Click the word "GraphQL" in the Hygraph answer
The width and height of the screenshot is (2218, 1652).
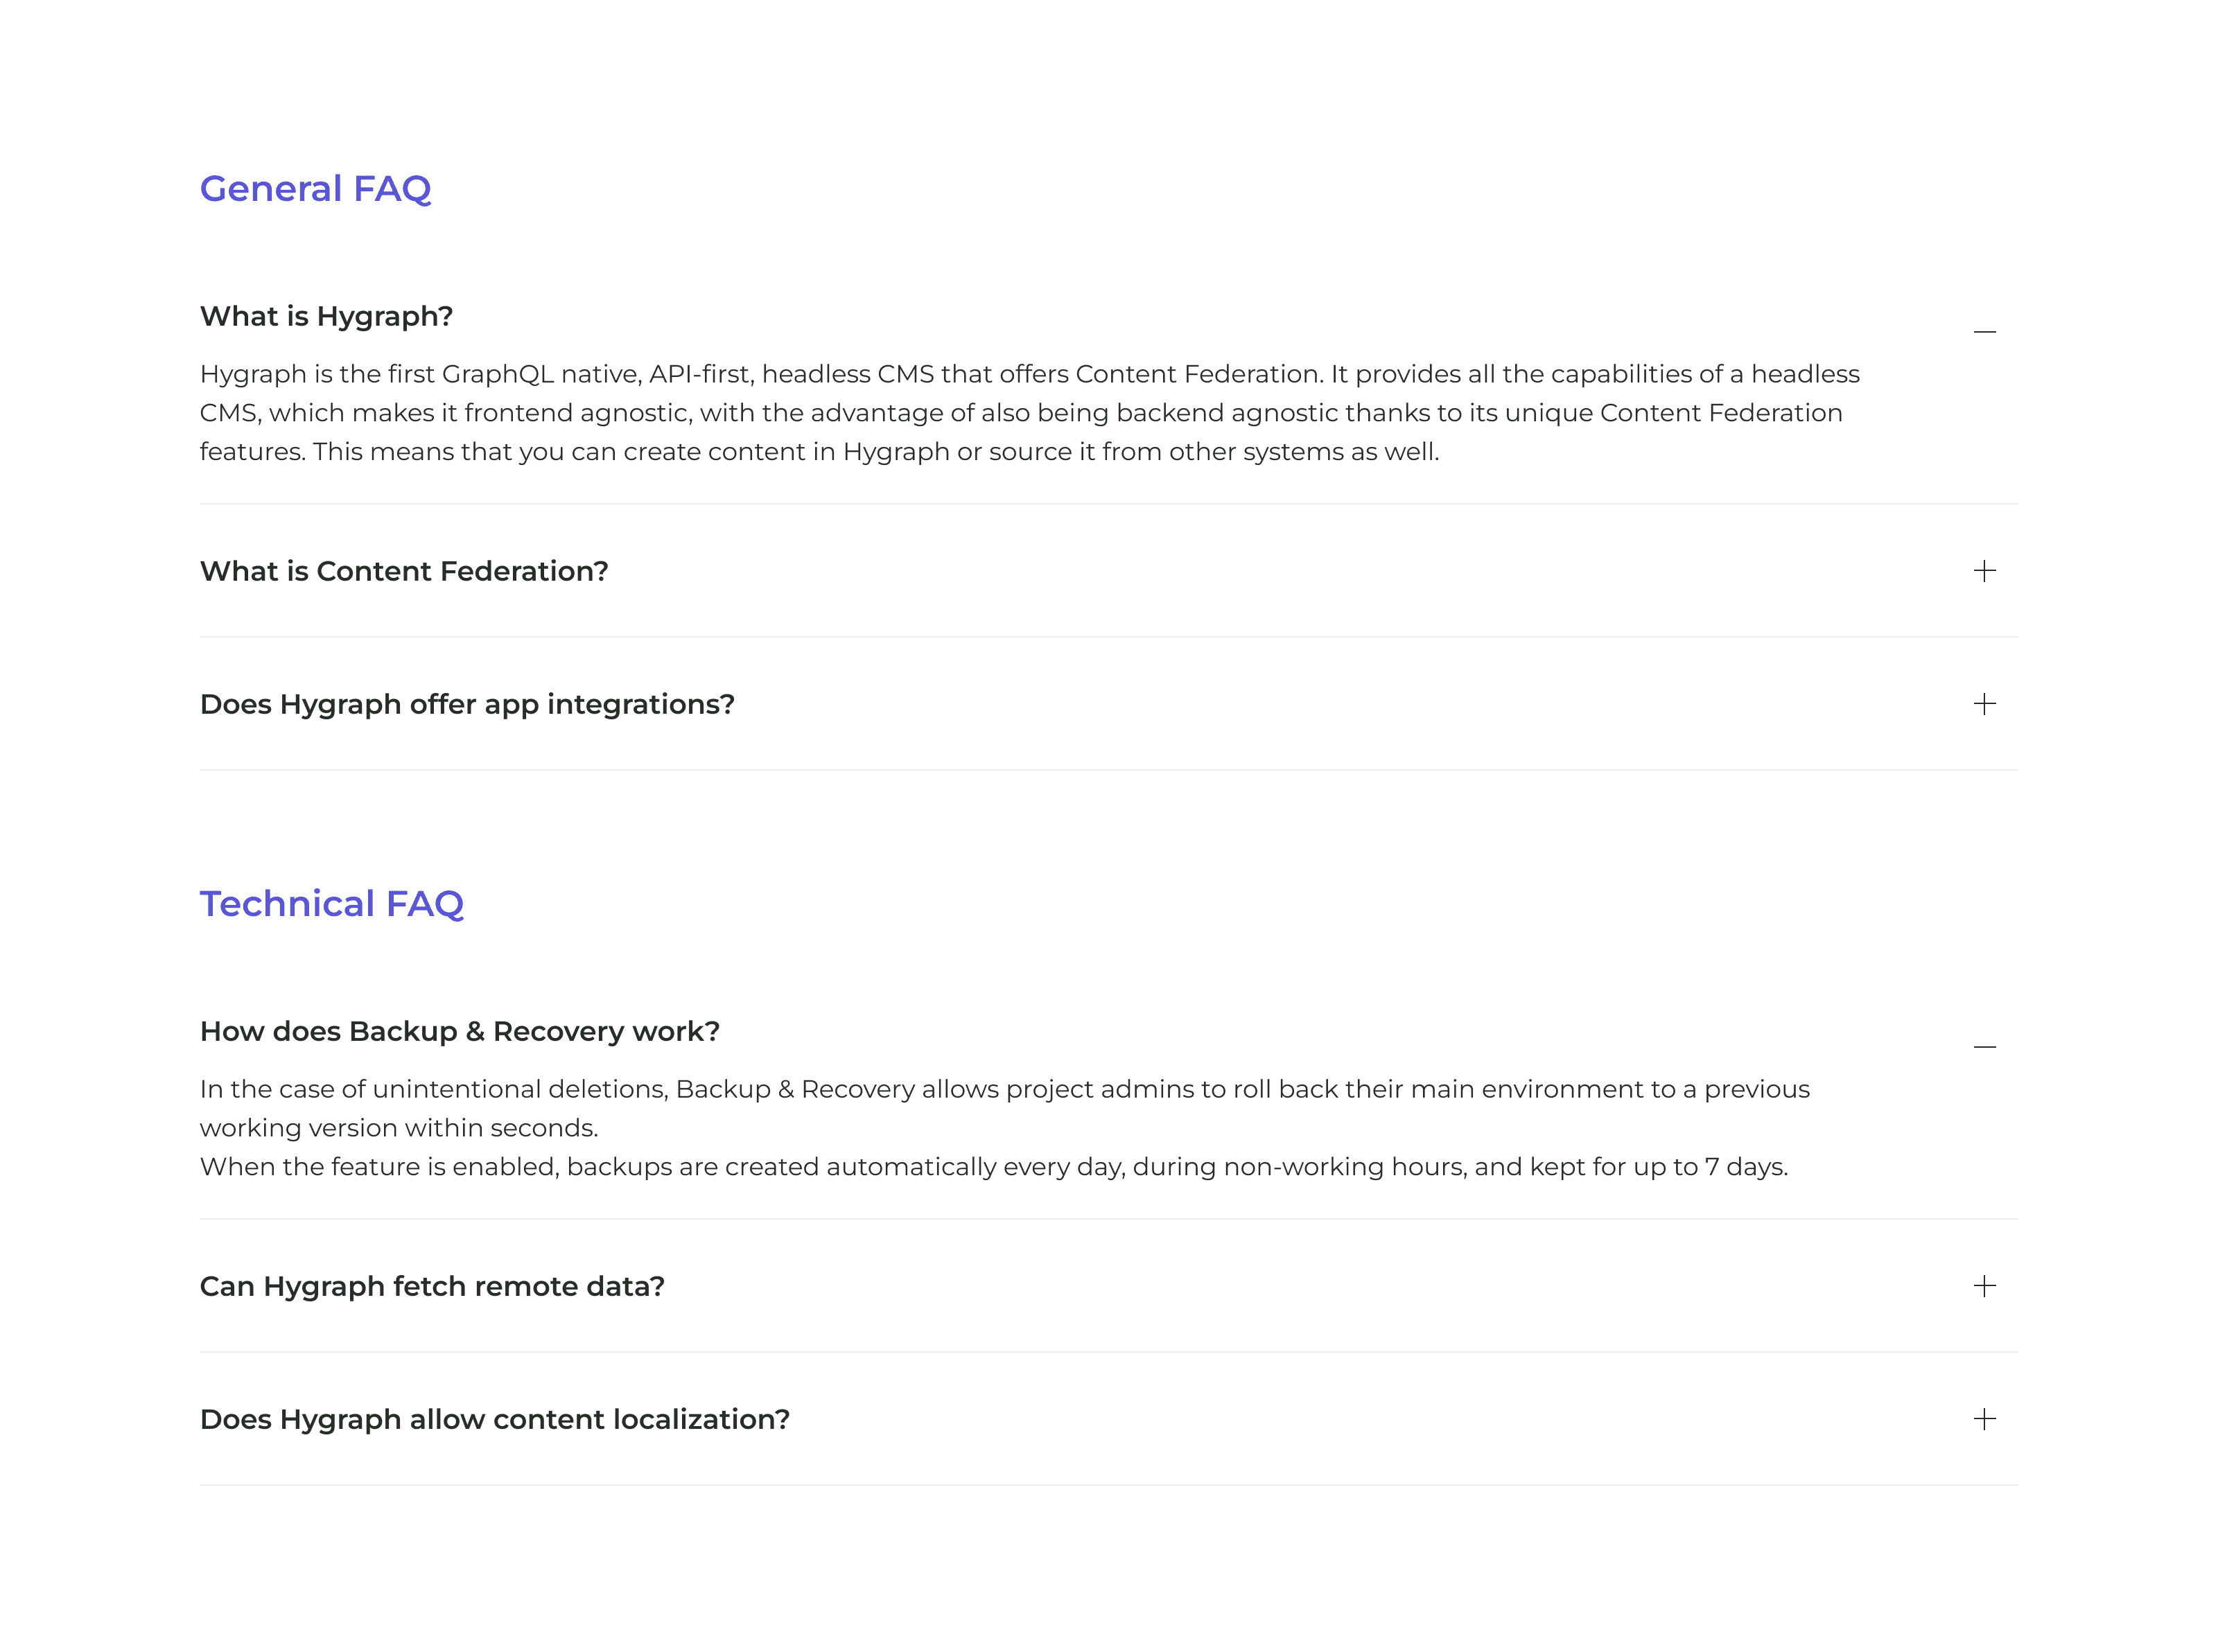coord(497,374)
